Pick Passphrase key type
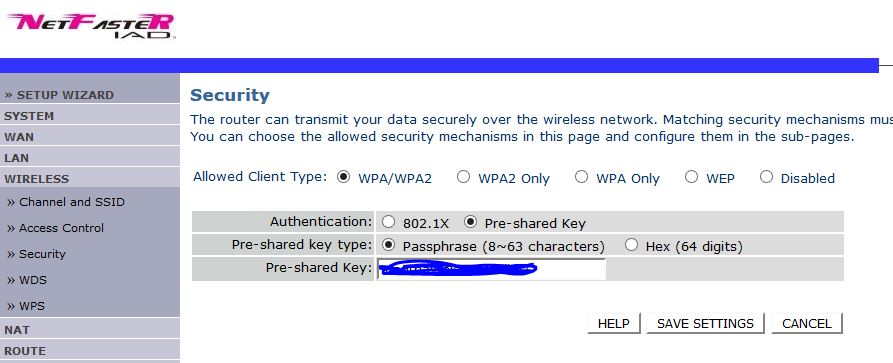 (388, 245)
